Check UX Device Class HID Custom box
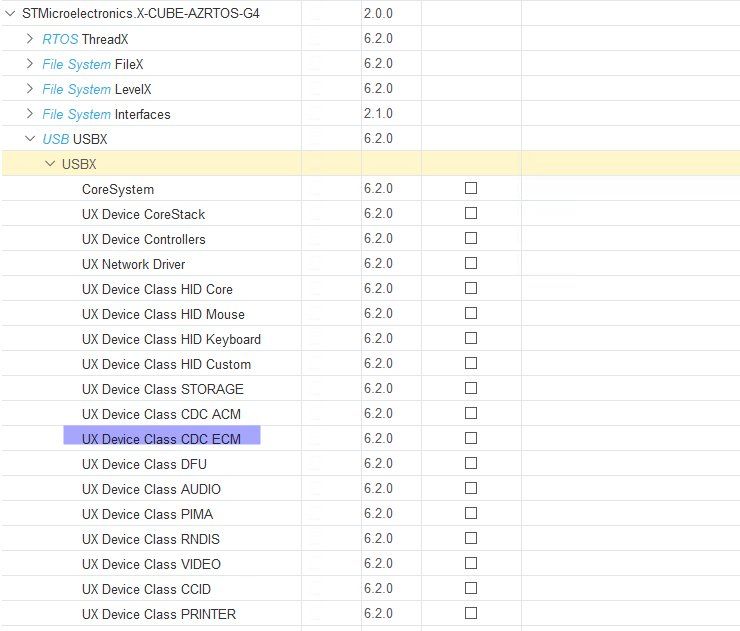The image size is (740, 631). [x=471, y=363]
